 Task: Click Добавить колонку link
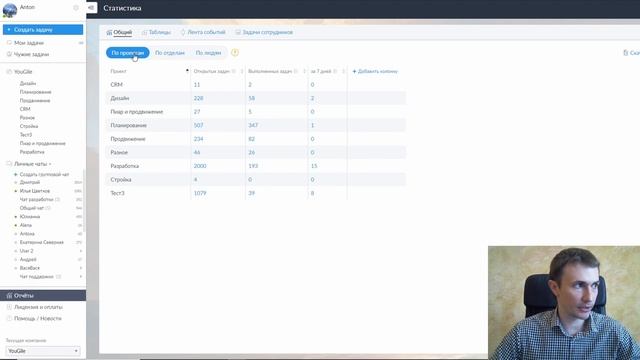pos(375,71)
